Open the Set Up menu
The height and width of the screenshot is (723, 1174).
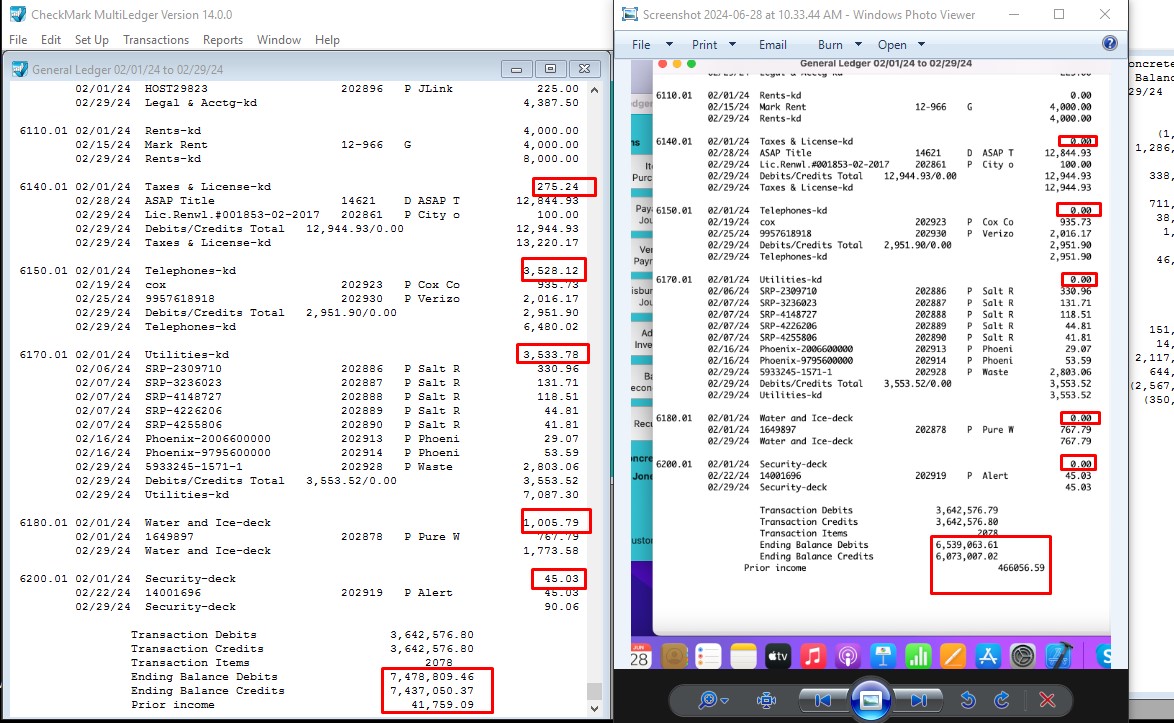pos(92,40)
